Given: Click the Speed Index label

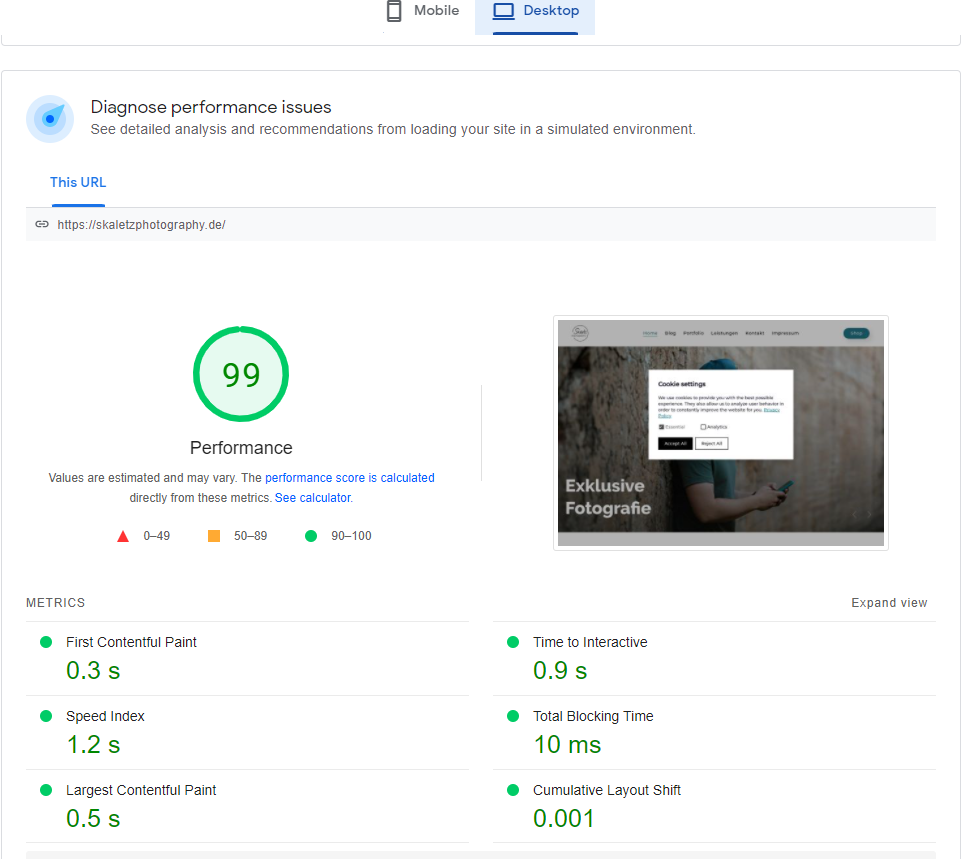Looking at the screenshot, I should [105, 716].
